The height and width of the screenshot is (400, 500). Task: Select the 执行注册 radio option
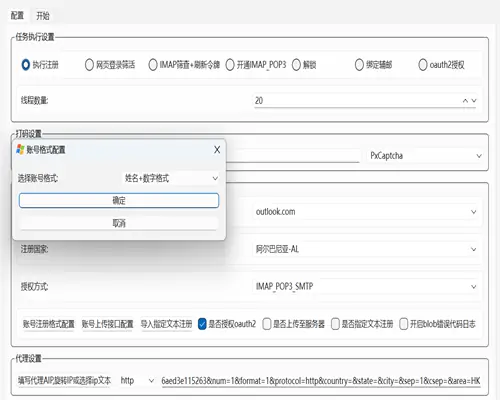pos(40,65)
